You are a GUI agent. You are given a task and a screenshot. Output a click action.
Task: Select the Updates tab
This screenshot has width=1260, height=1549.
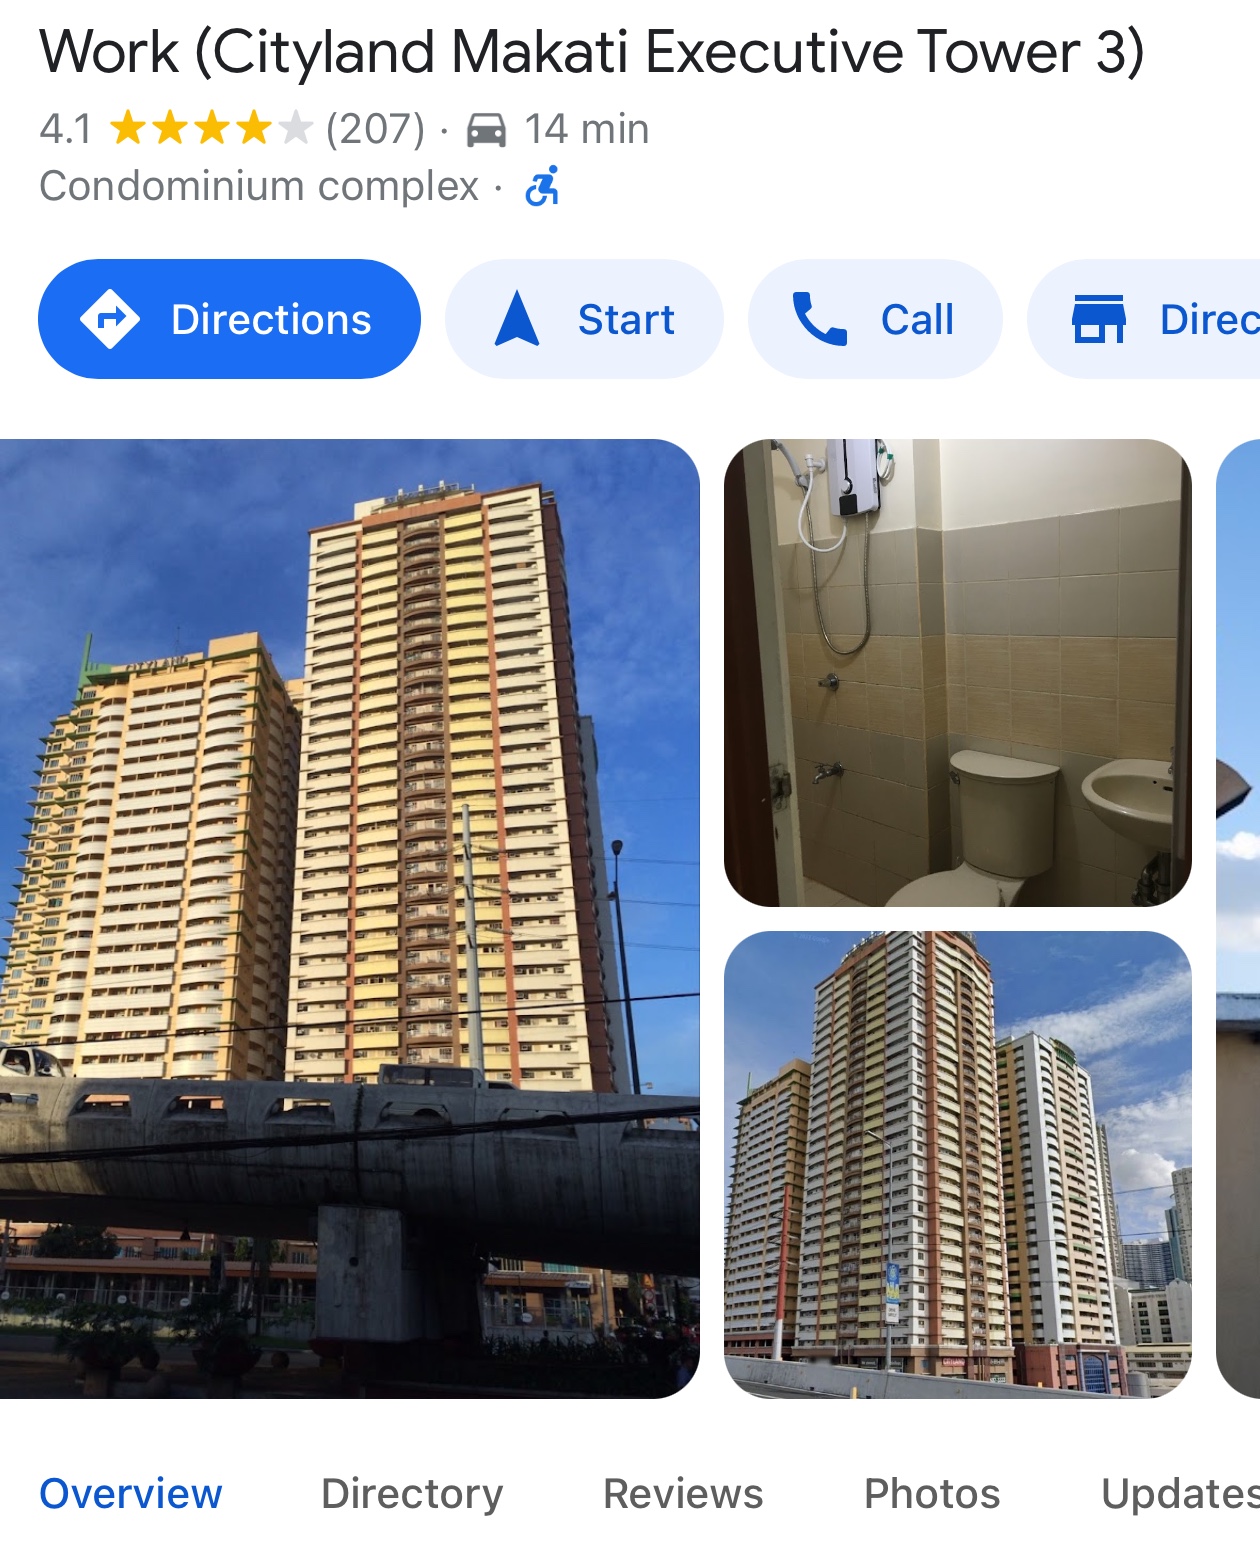[x=1180, y=1493]
